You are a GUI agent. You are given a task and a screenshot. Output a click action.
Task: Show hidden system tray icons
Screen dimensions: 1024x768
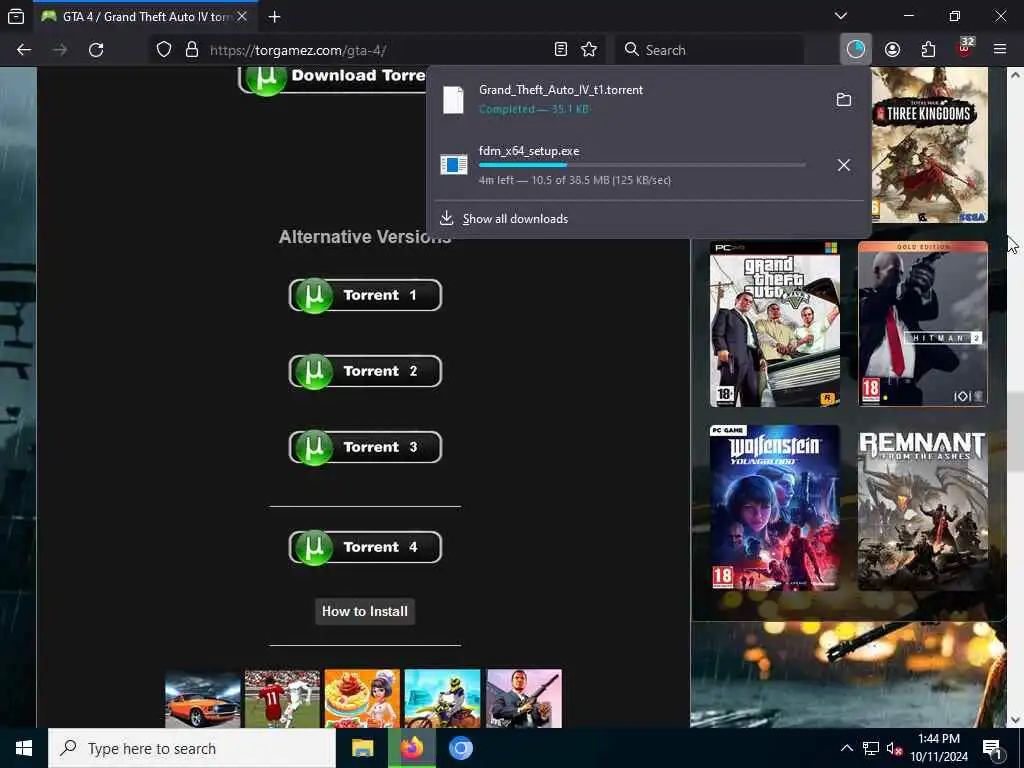(846, 748)
